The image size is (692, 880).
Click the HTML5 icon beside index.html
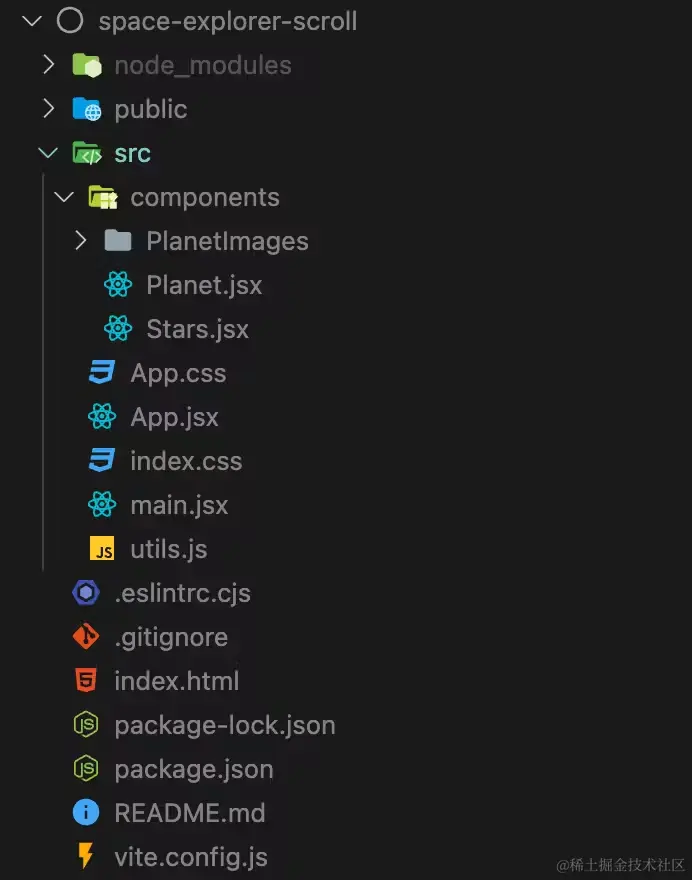[x=86, y=680]
